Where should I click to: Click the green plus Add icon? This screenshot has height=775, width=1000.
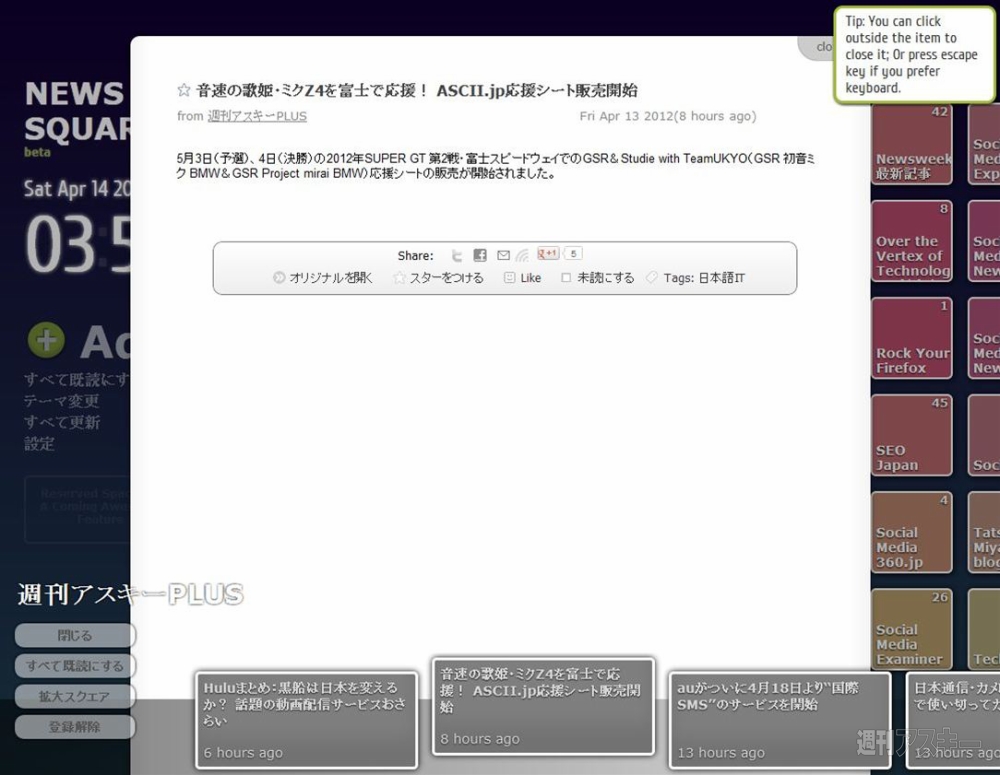pos(46,340)
